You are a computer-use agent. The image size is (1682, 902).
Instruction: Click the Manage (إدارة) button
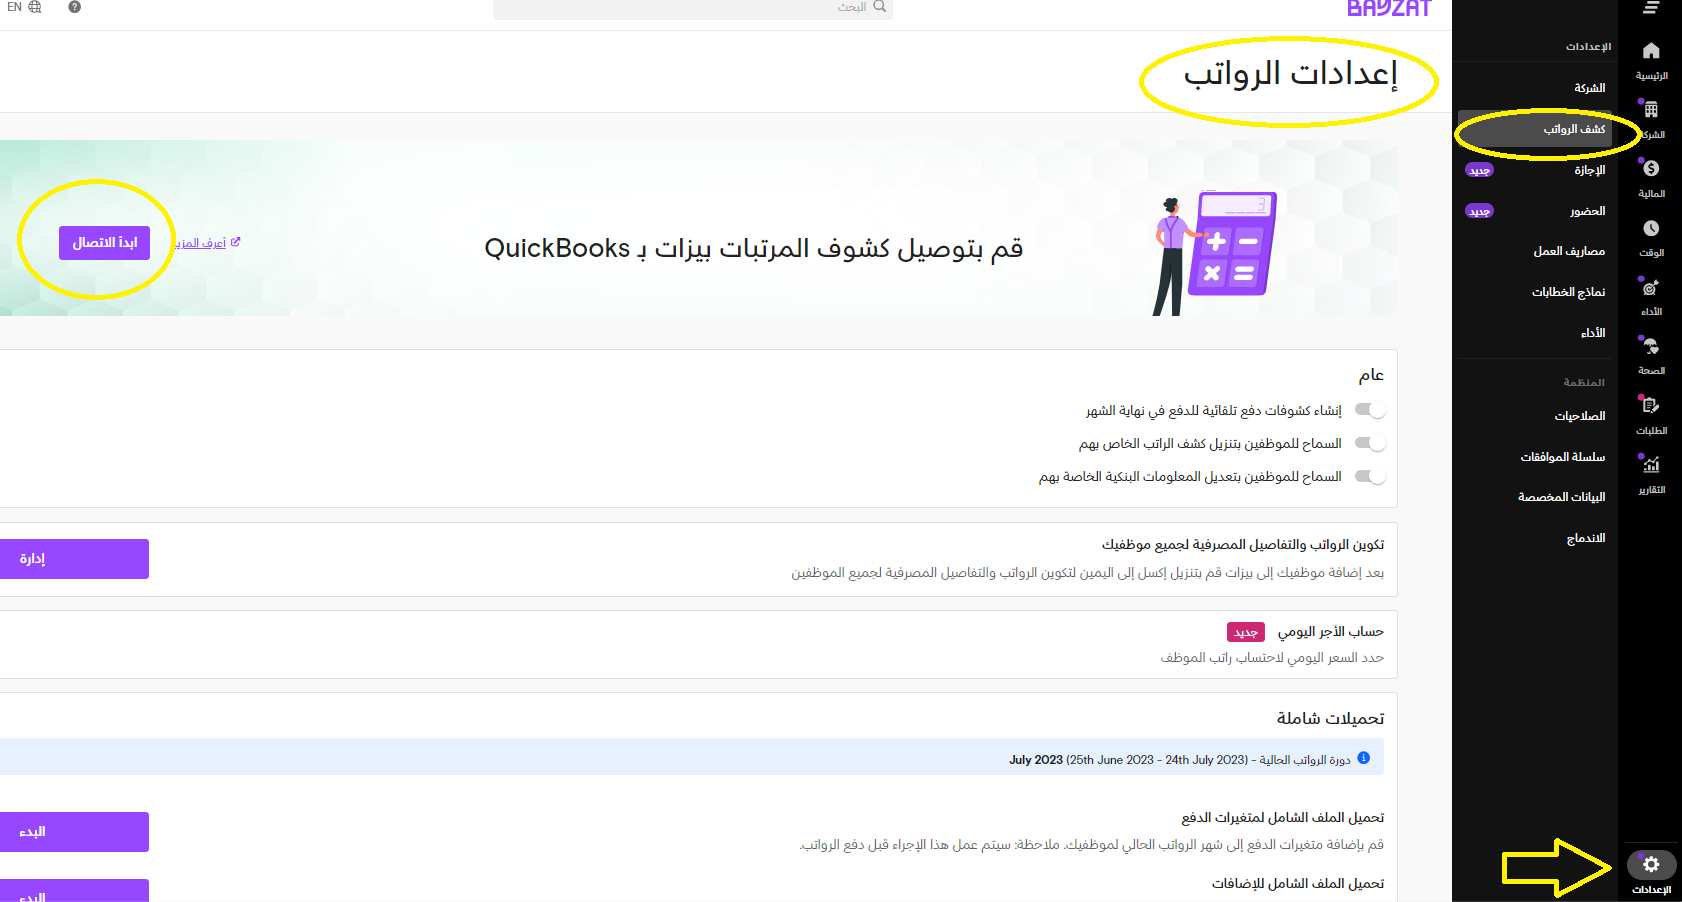(74, 559)
